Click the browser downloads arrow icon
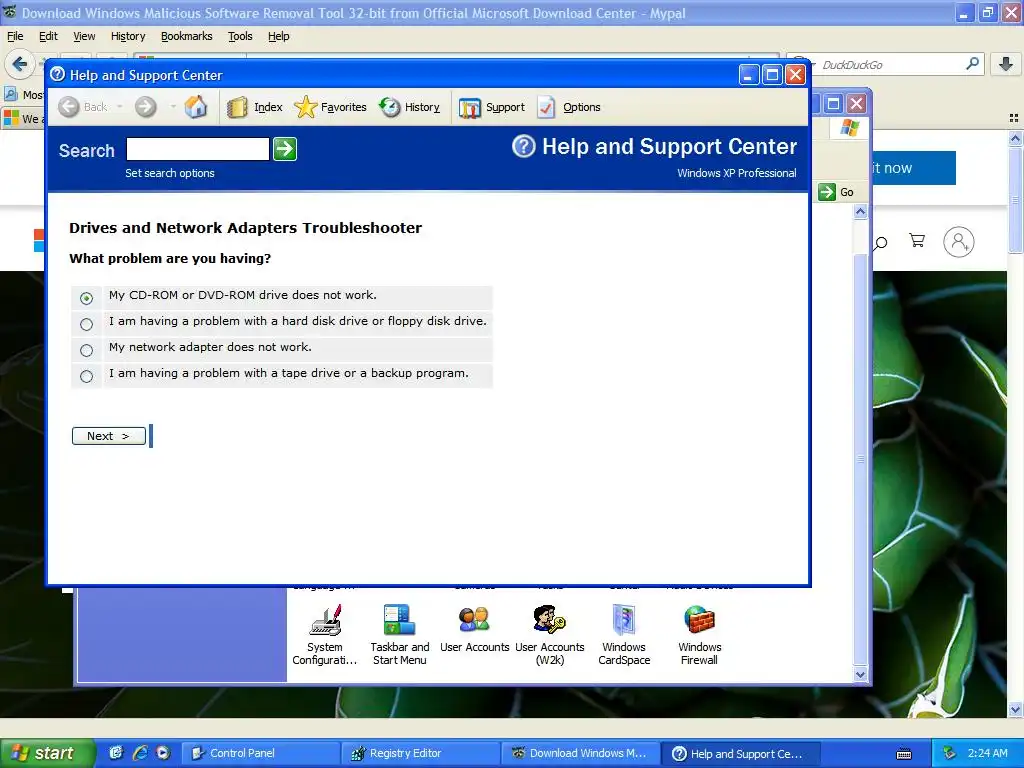1024x768 pixels. pyautogui.click(x=1006, y=64)
